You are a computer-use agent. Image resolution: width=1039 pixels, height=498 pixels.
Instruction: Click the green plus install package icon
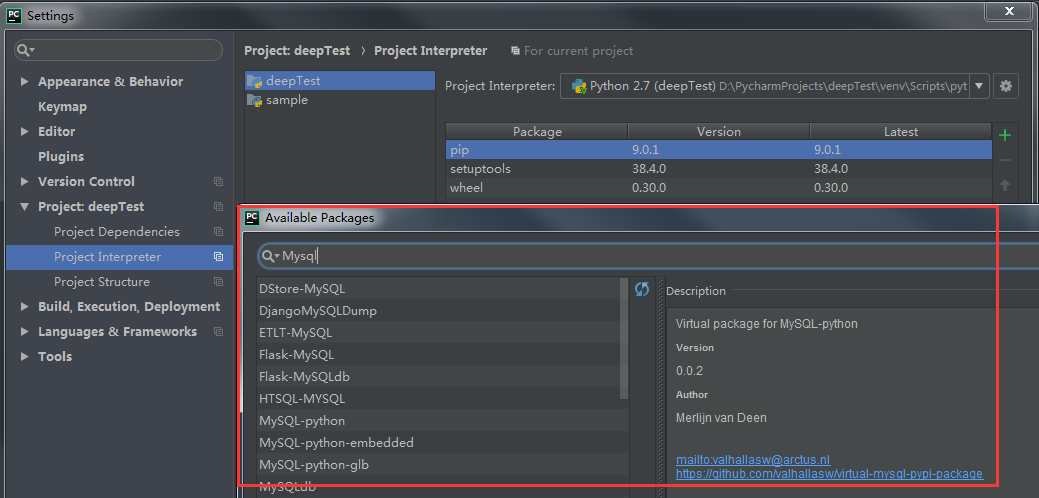[1005, 136]
